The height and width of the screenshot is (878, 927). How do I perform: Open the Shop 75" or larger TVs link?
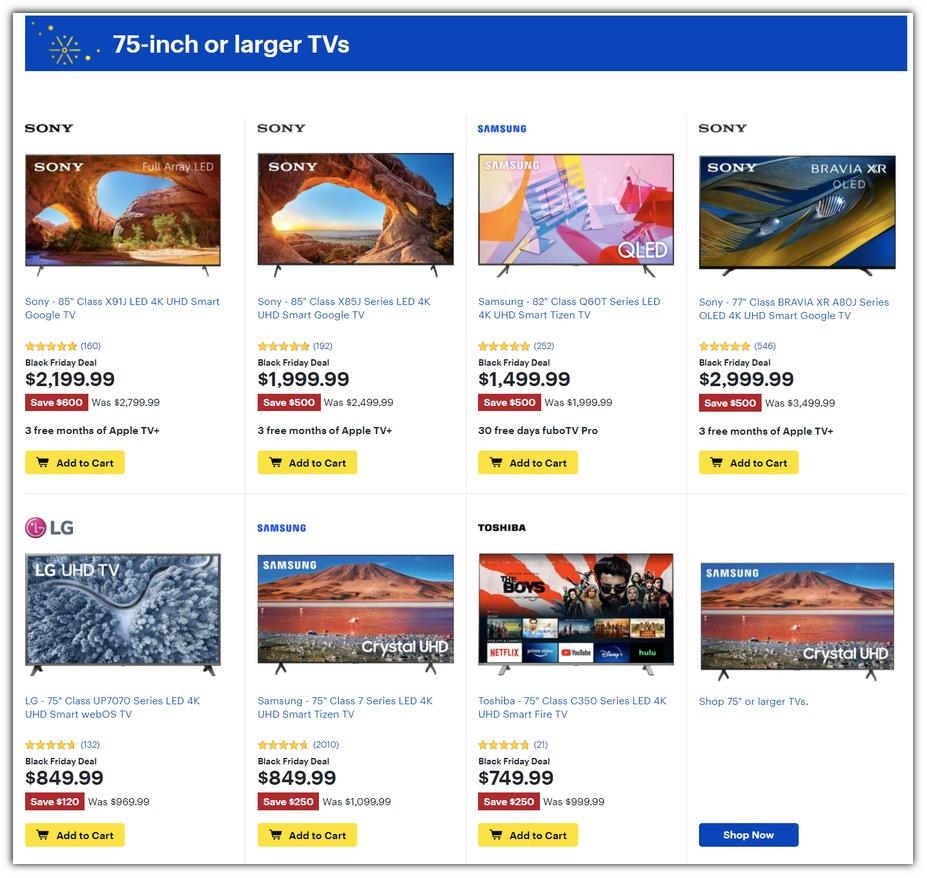(x=753, y=701)
